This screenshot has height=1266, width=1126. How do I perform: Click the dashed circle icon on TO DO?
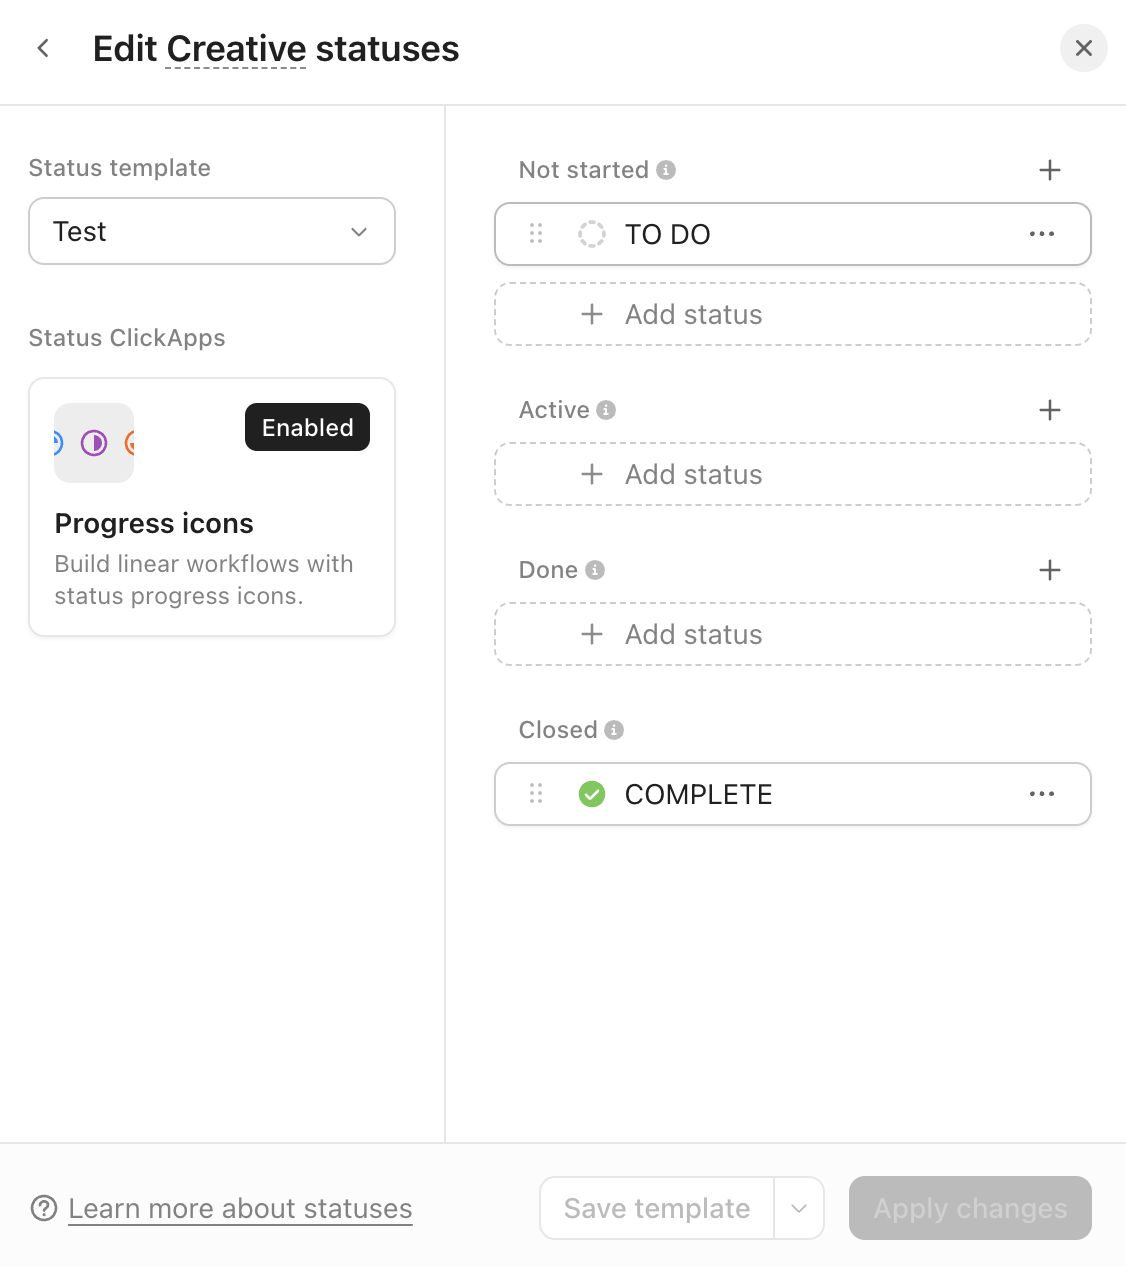592,234
